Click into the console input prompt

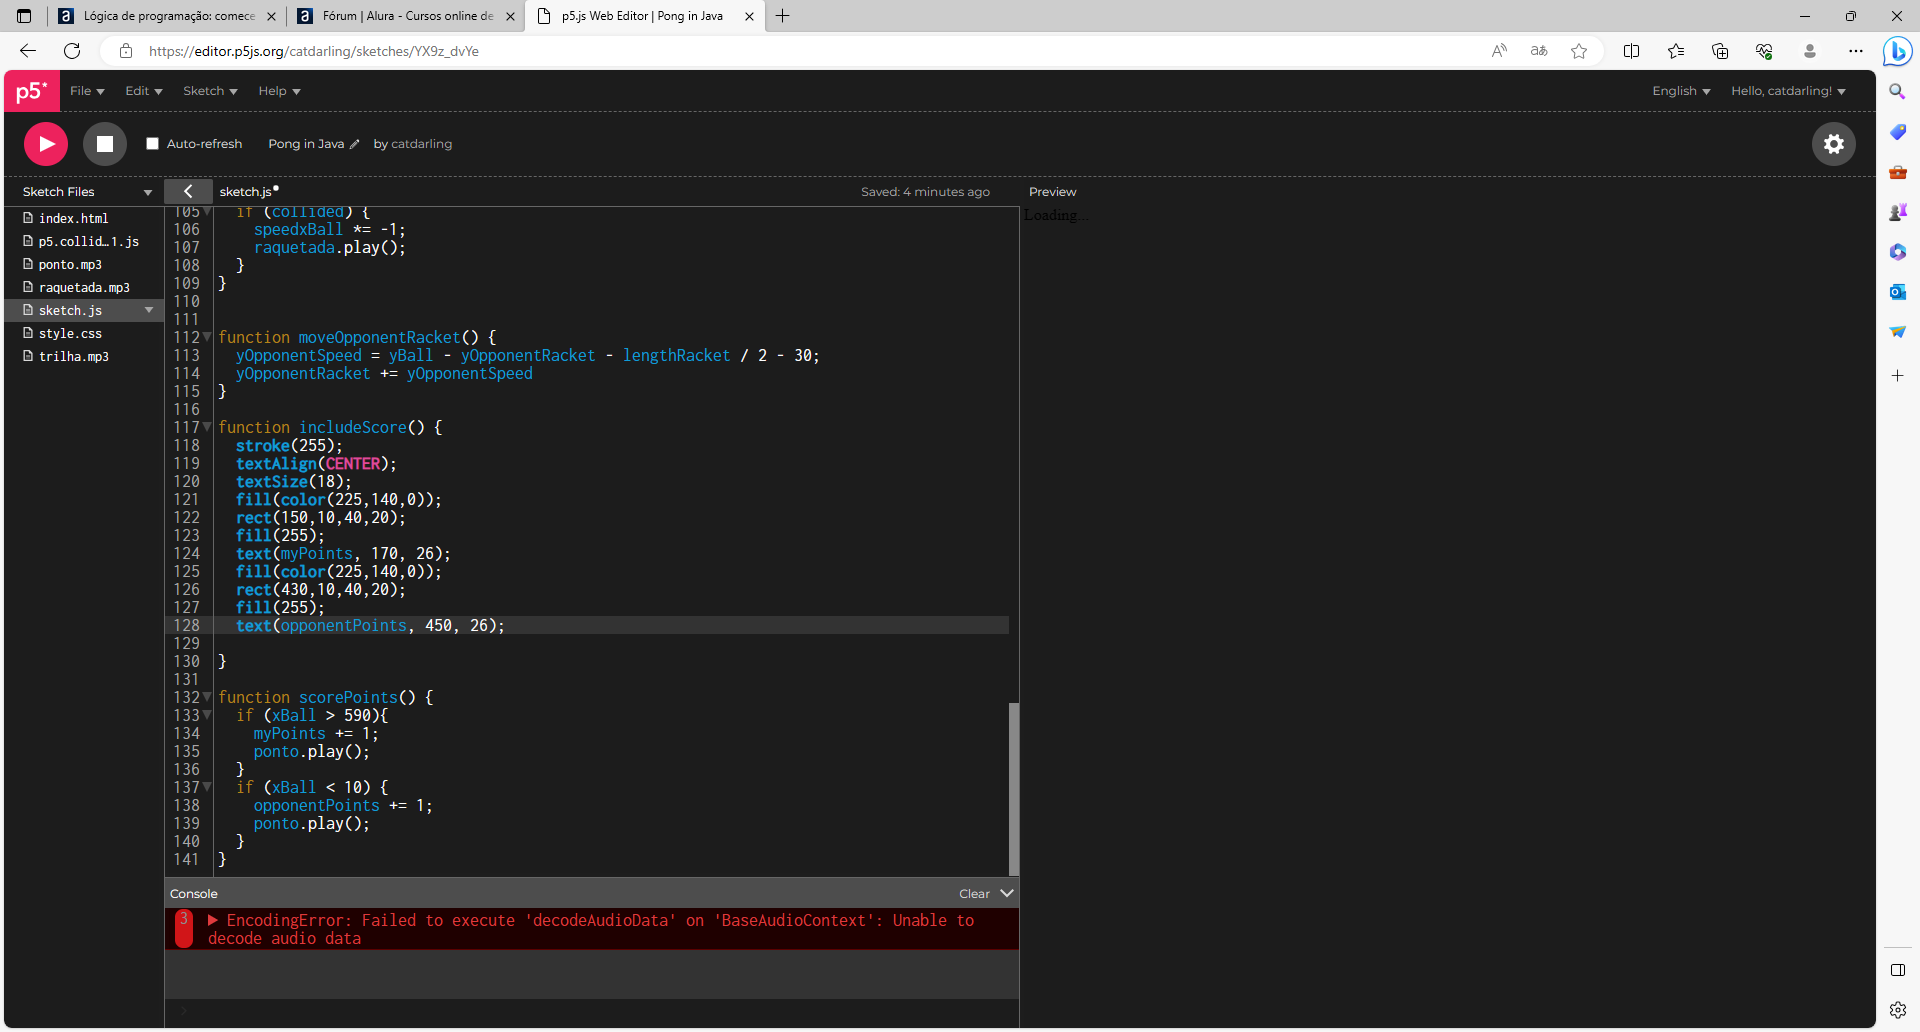coord(592,1013)
